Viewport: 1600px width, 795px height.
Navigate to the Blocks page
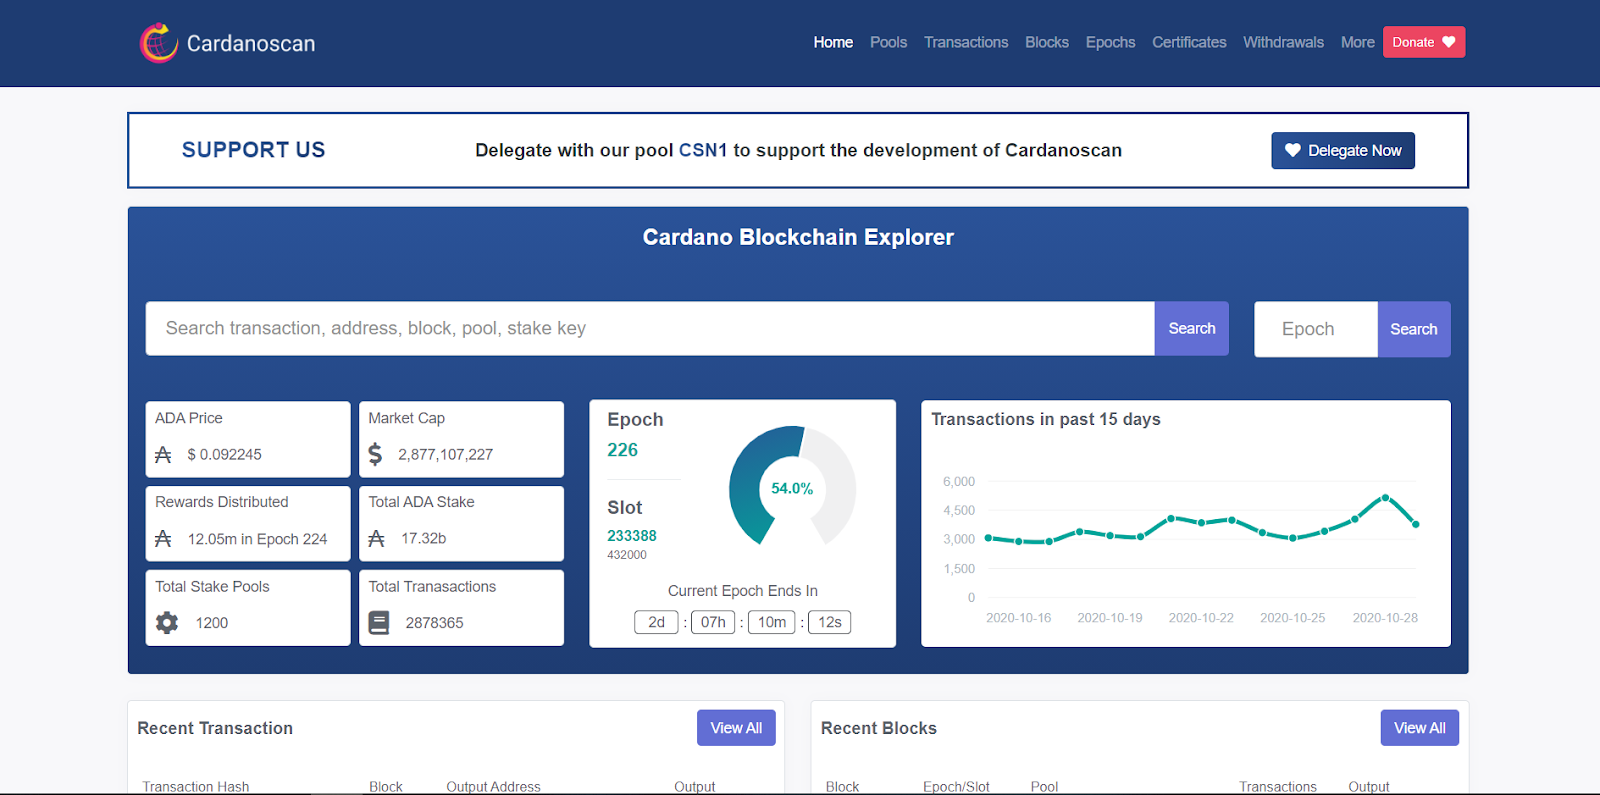click(x=1046, y=42)
